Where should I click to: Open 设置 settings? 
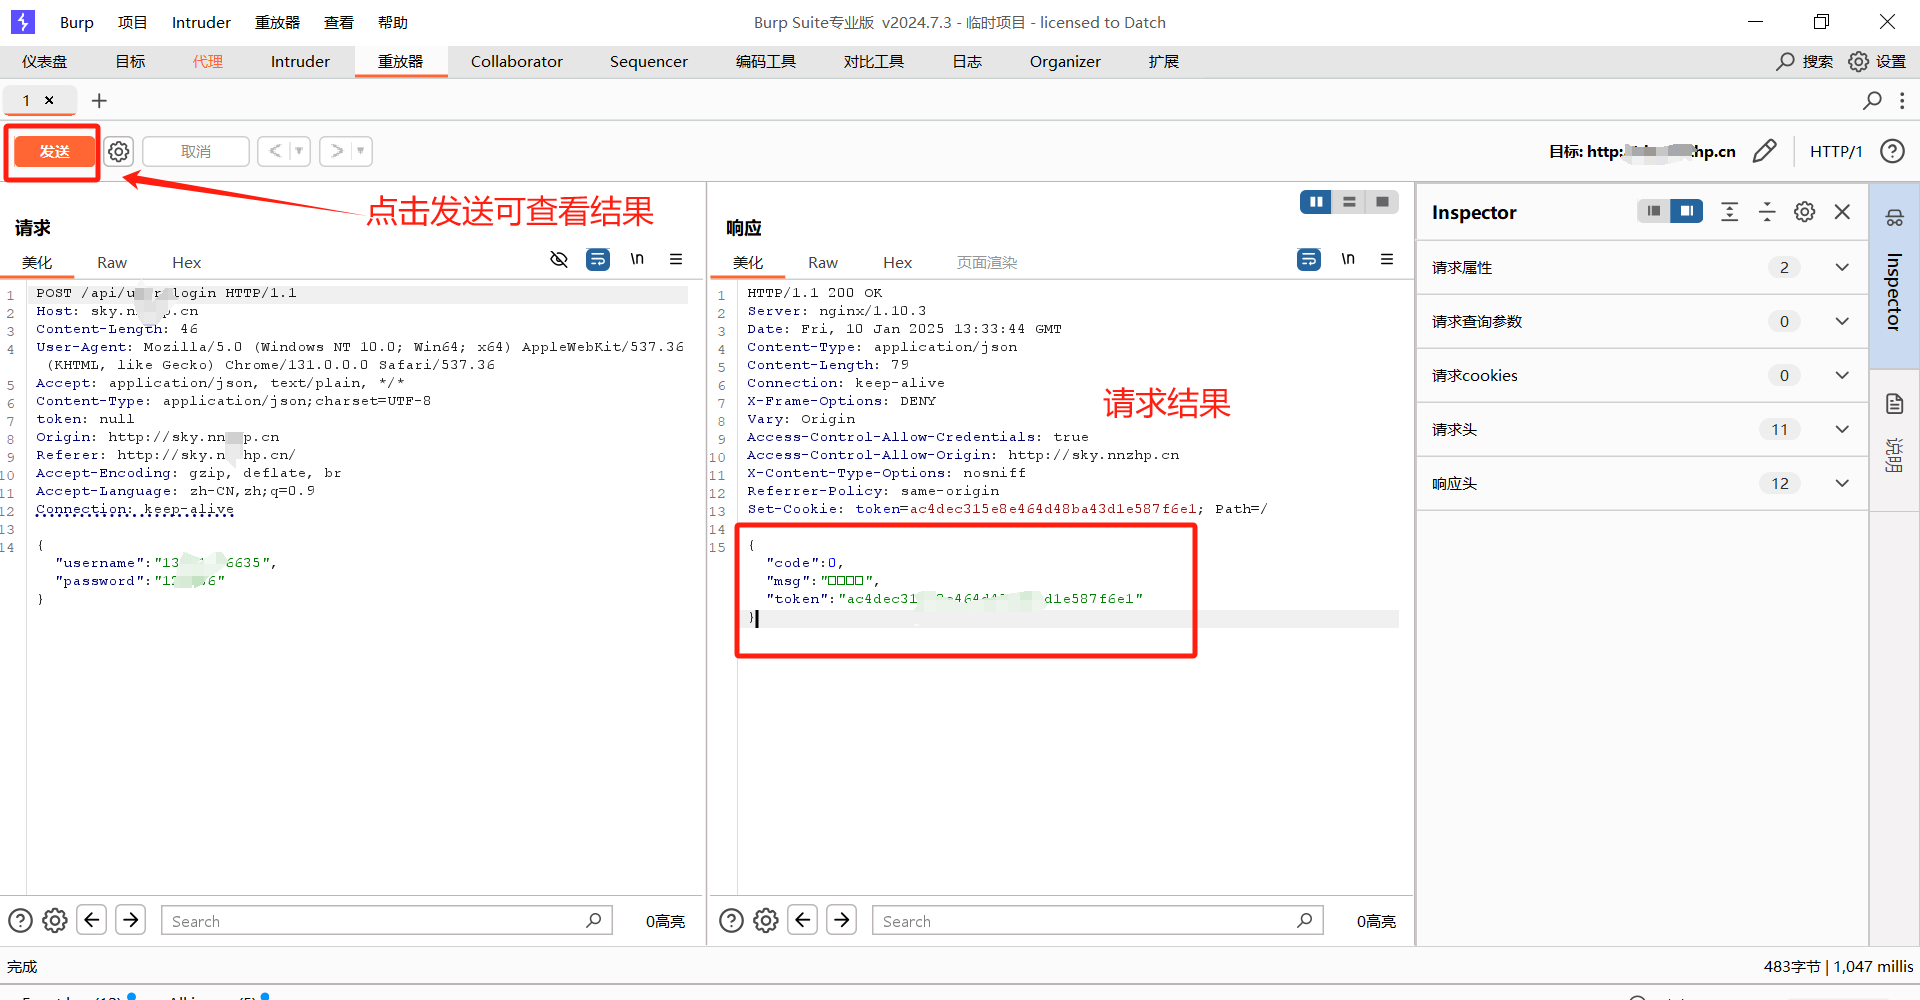point(1877,61)
